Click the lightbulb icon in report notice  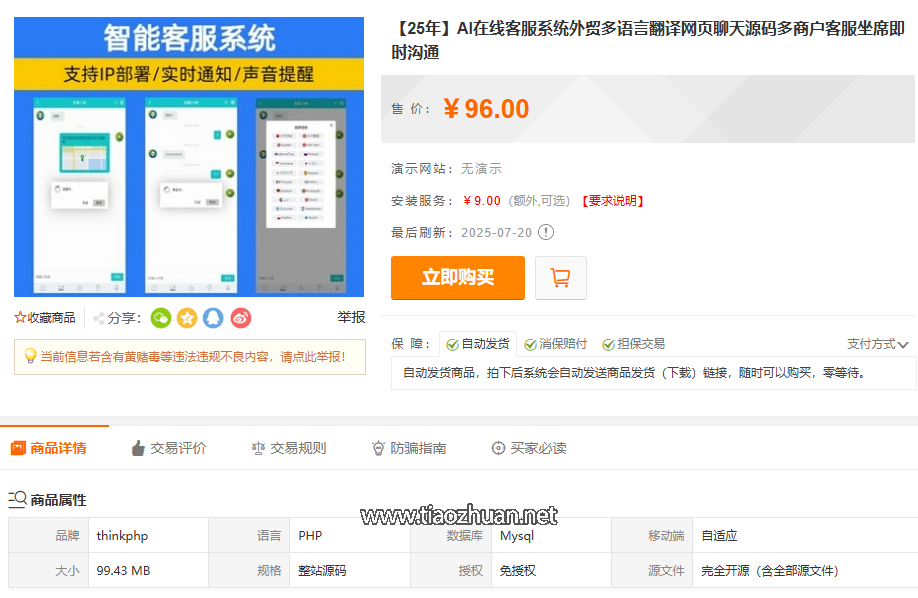pos(30,356)
